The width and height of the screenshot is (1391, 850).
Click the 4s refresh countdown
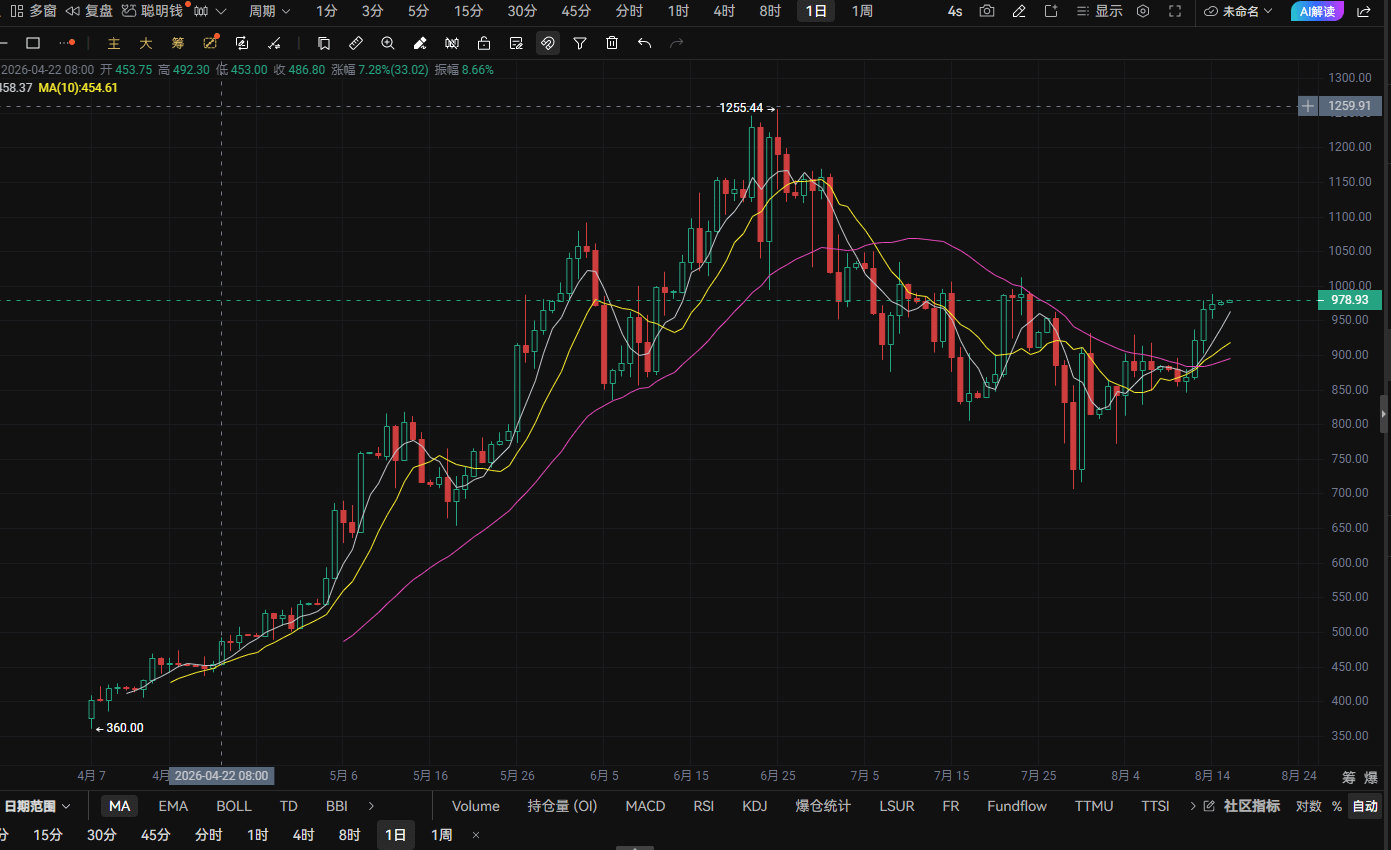click(x=955, y=11)
